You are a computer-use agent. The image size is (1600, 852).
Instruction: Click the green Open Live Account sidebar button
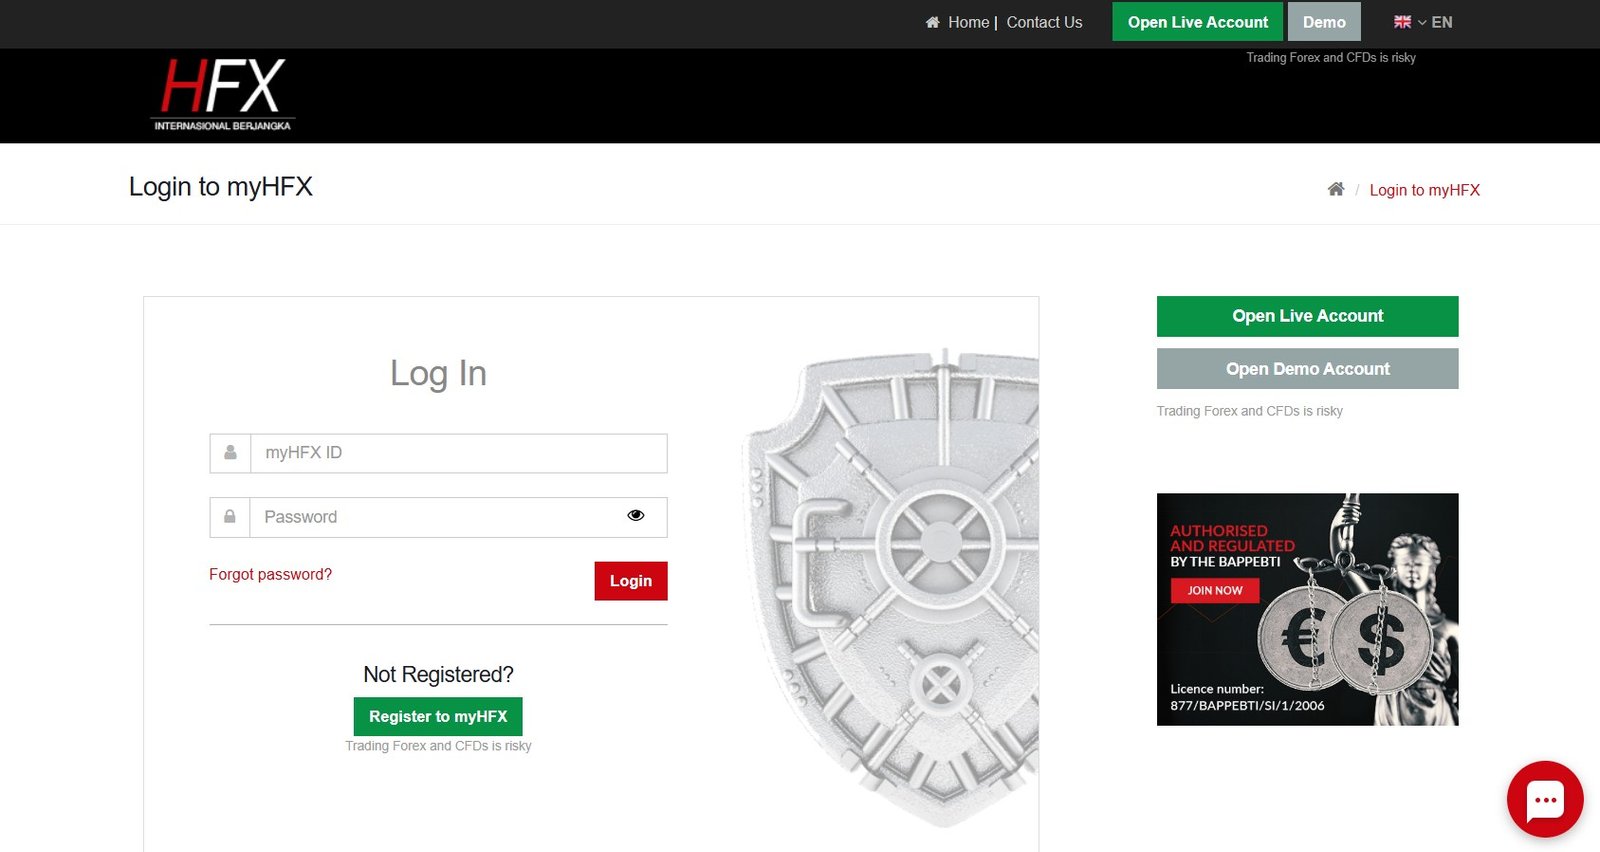pyautogui.click(x=1307, y=316)
